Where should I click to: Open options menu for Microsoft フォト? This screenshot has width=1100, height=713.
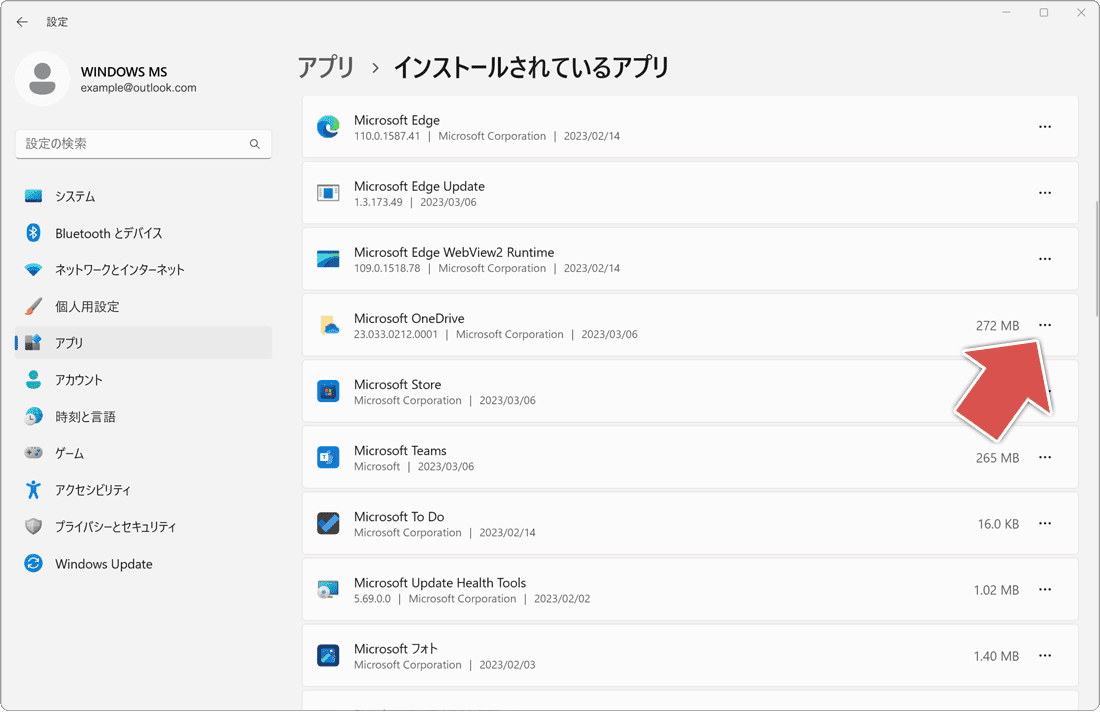[1045, 656]
